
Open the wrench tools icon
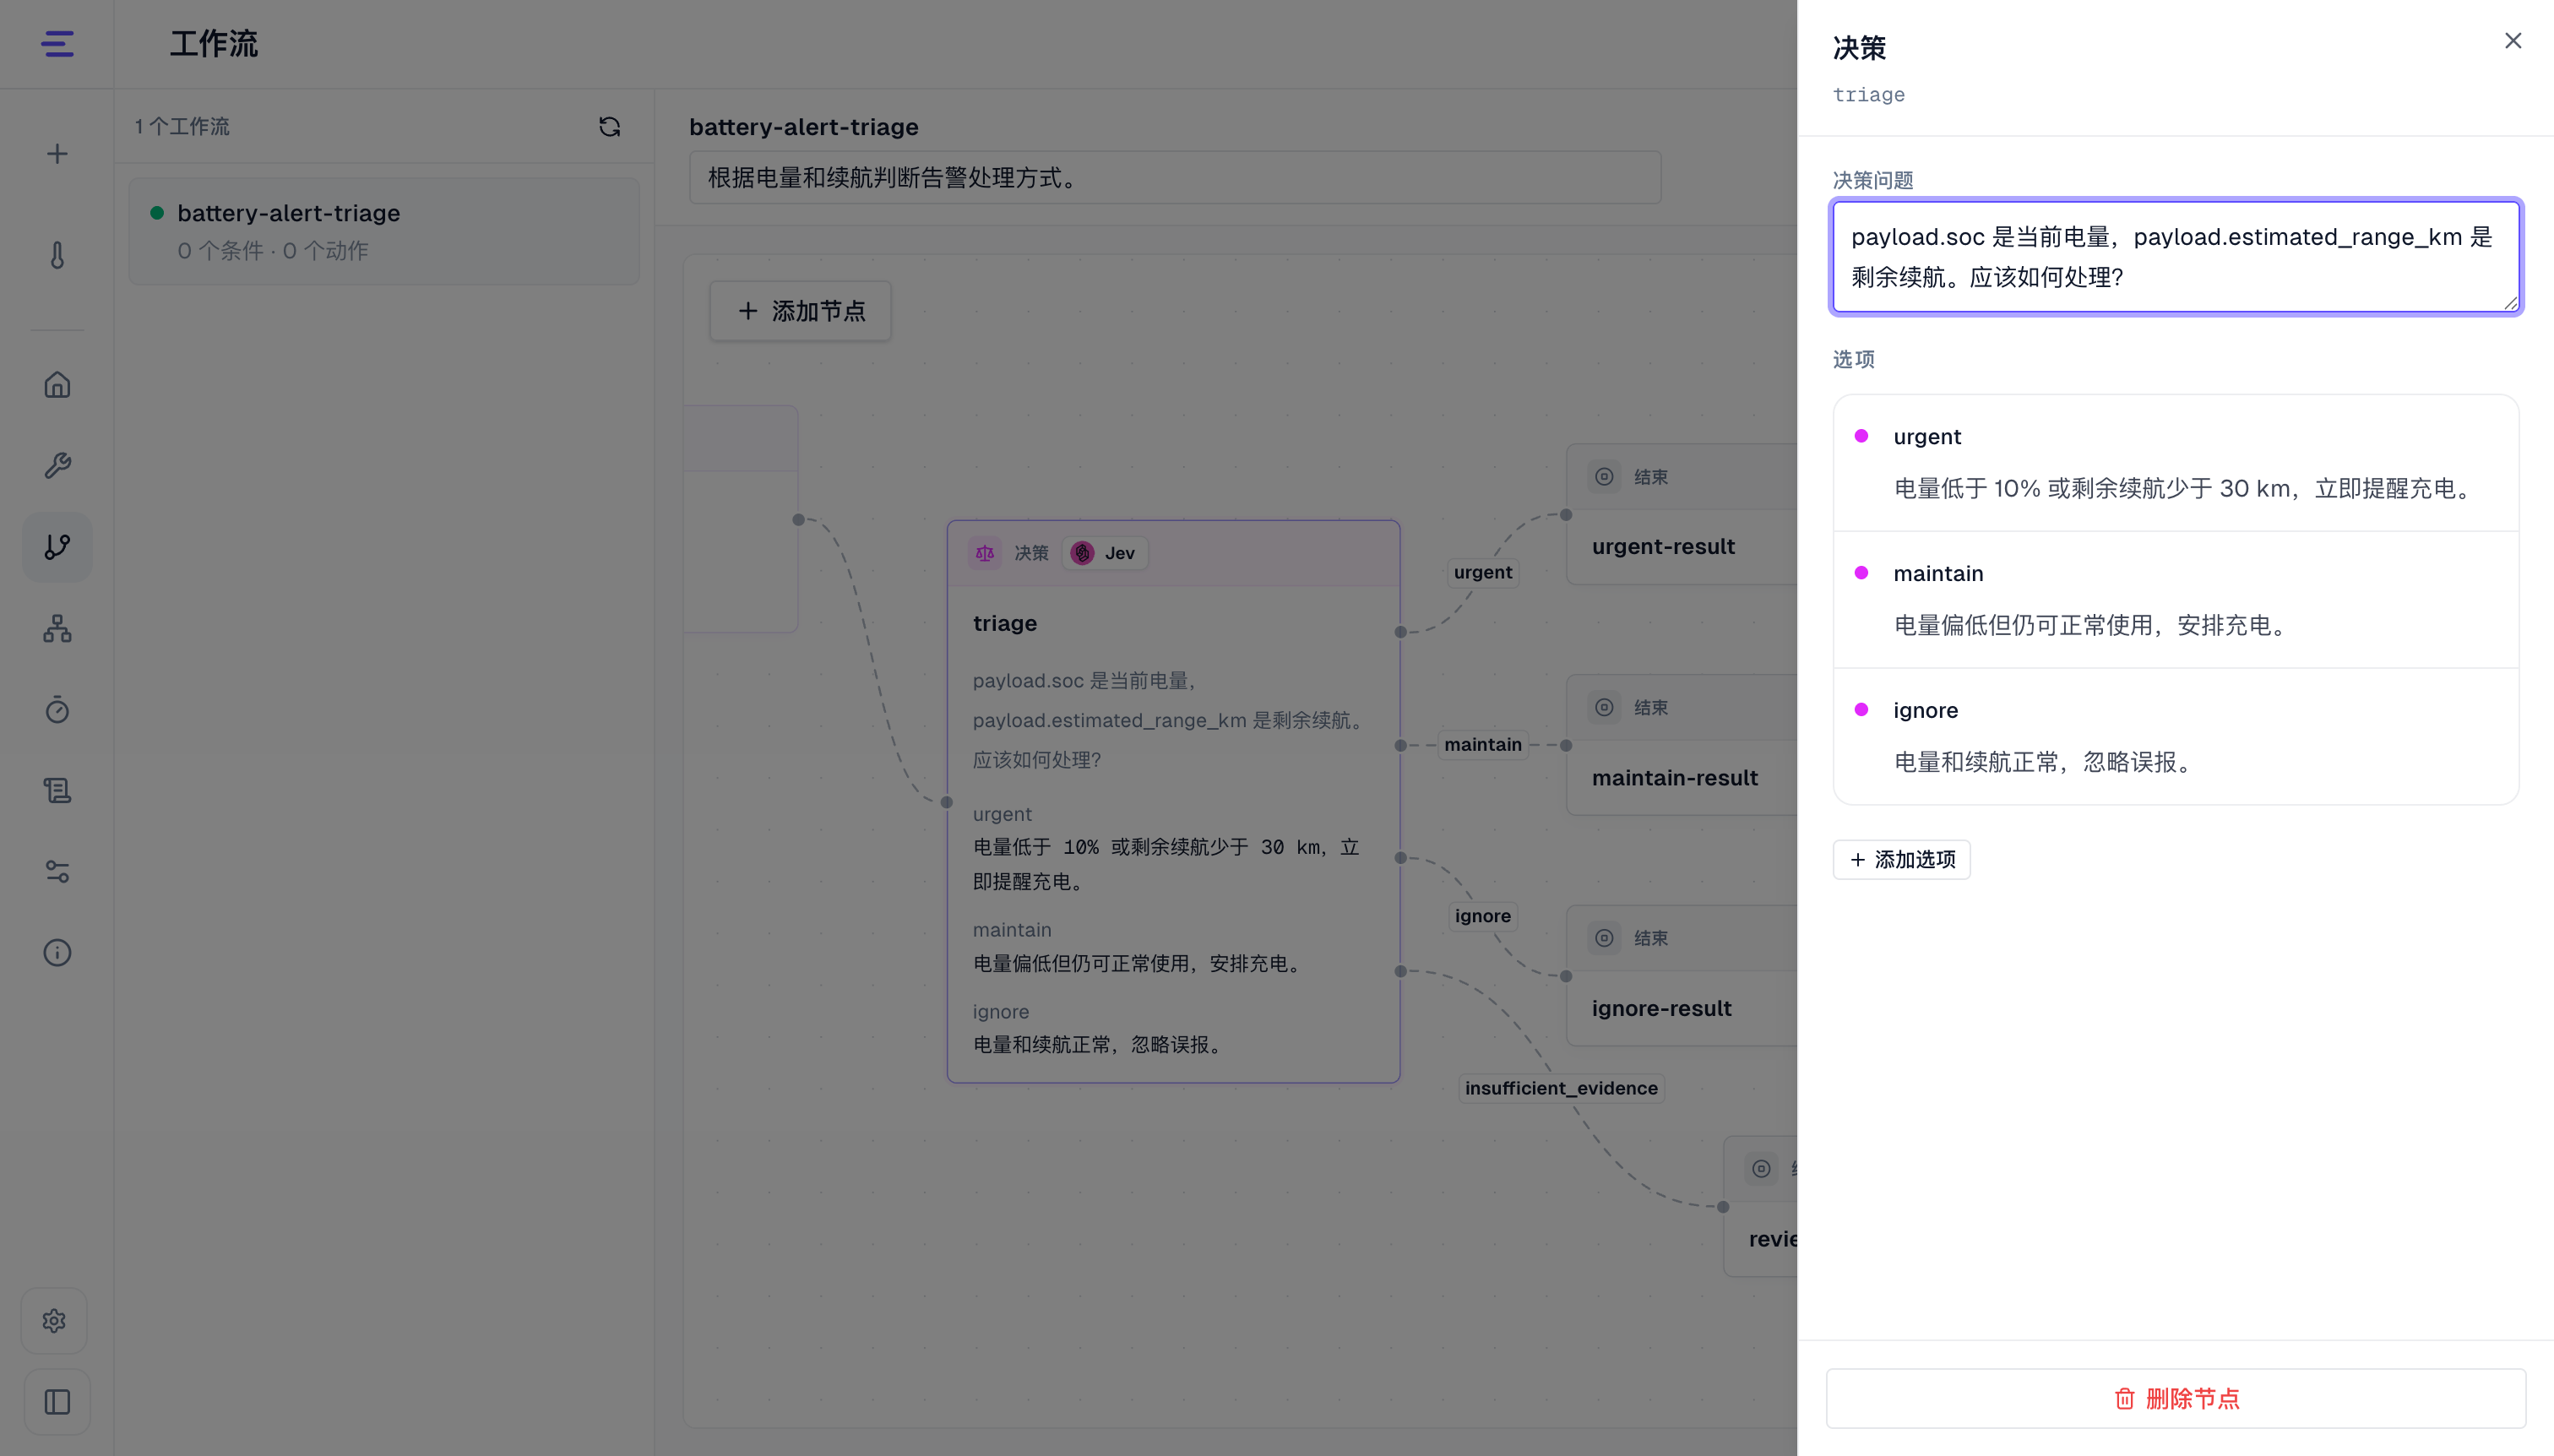(57, 466)
